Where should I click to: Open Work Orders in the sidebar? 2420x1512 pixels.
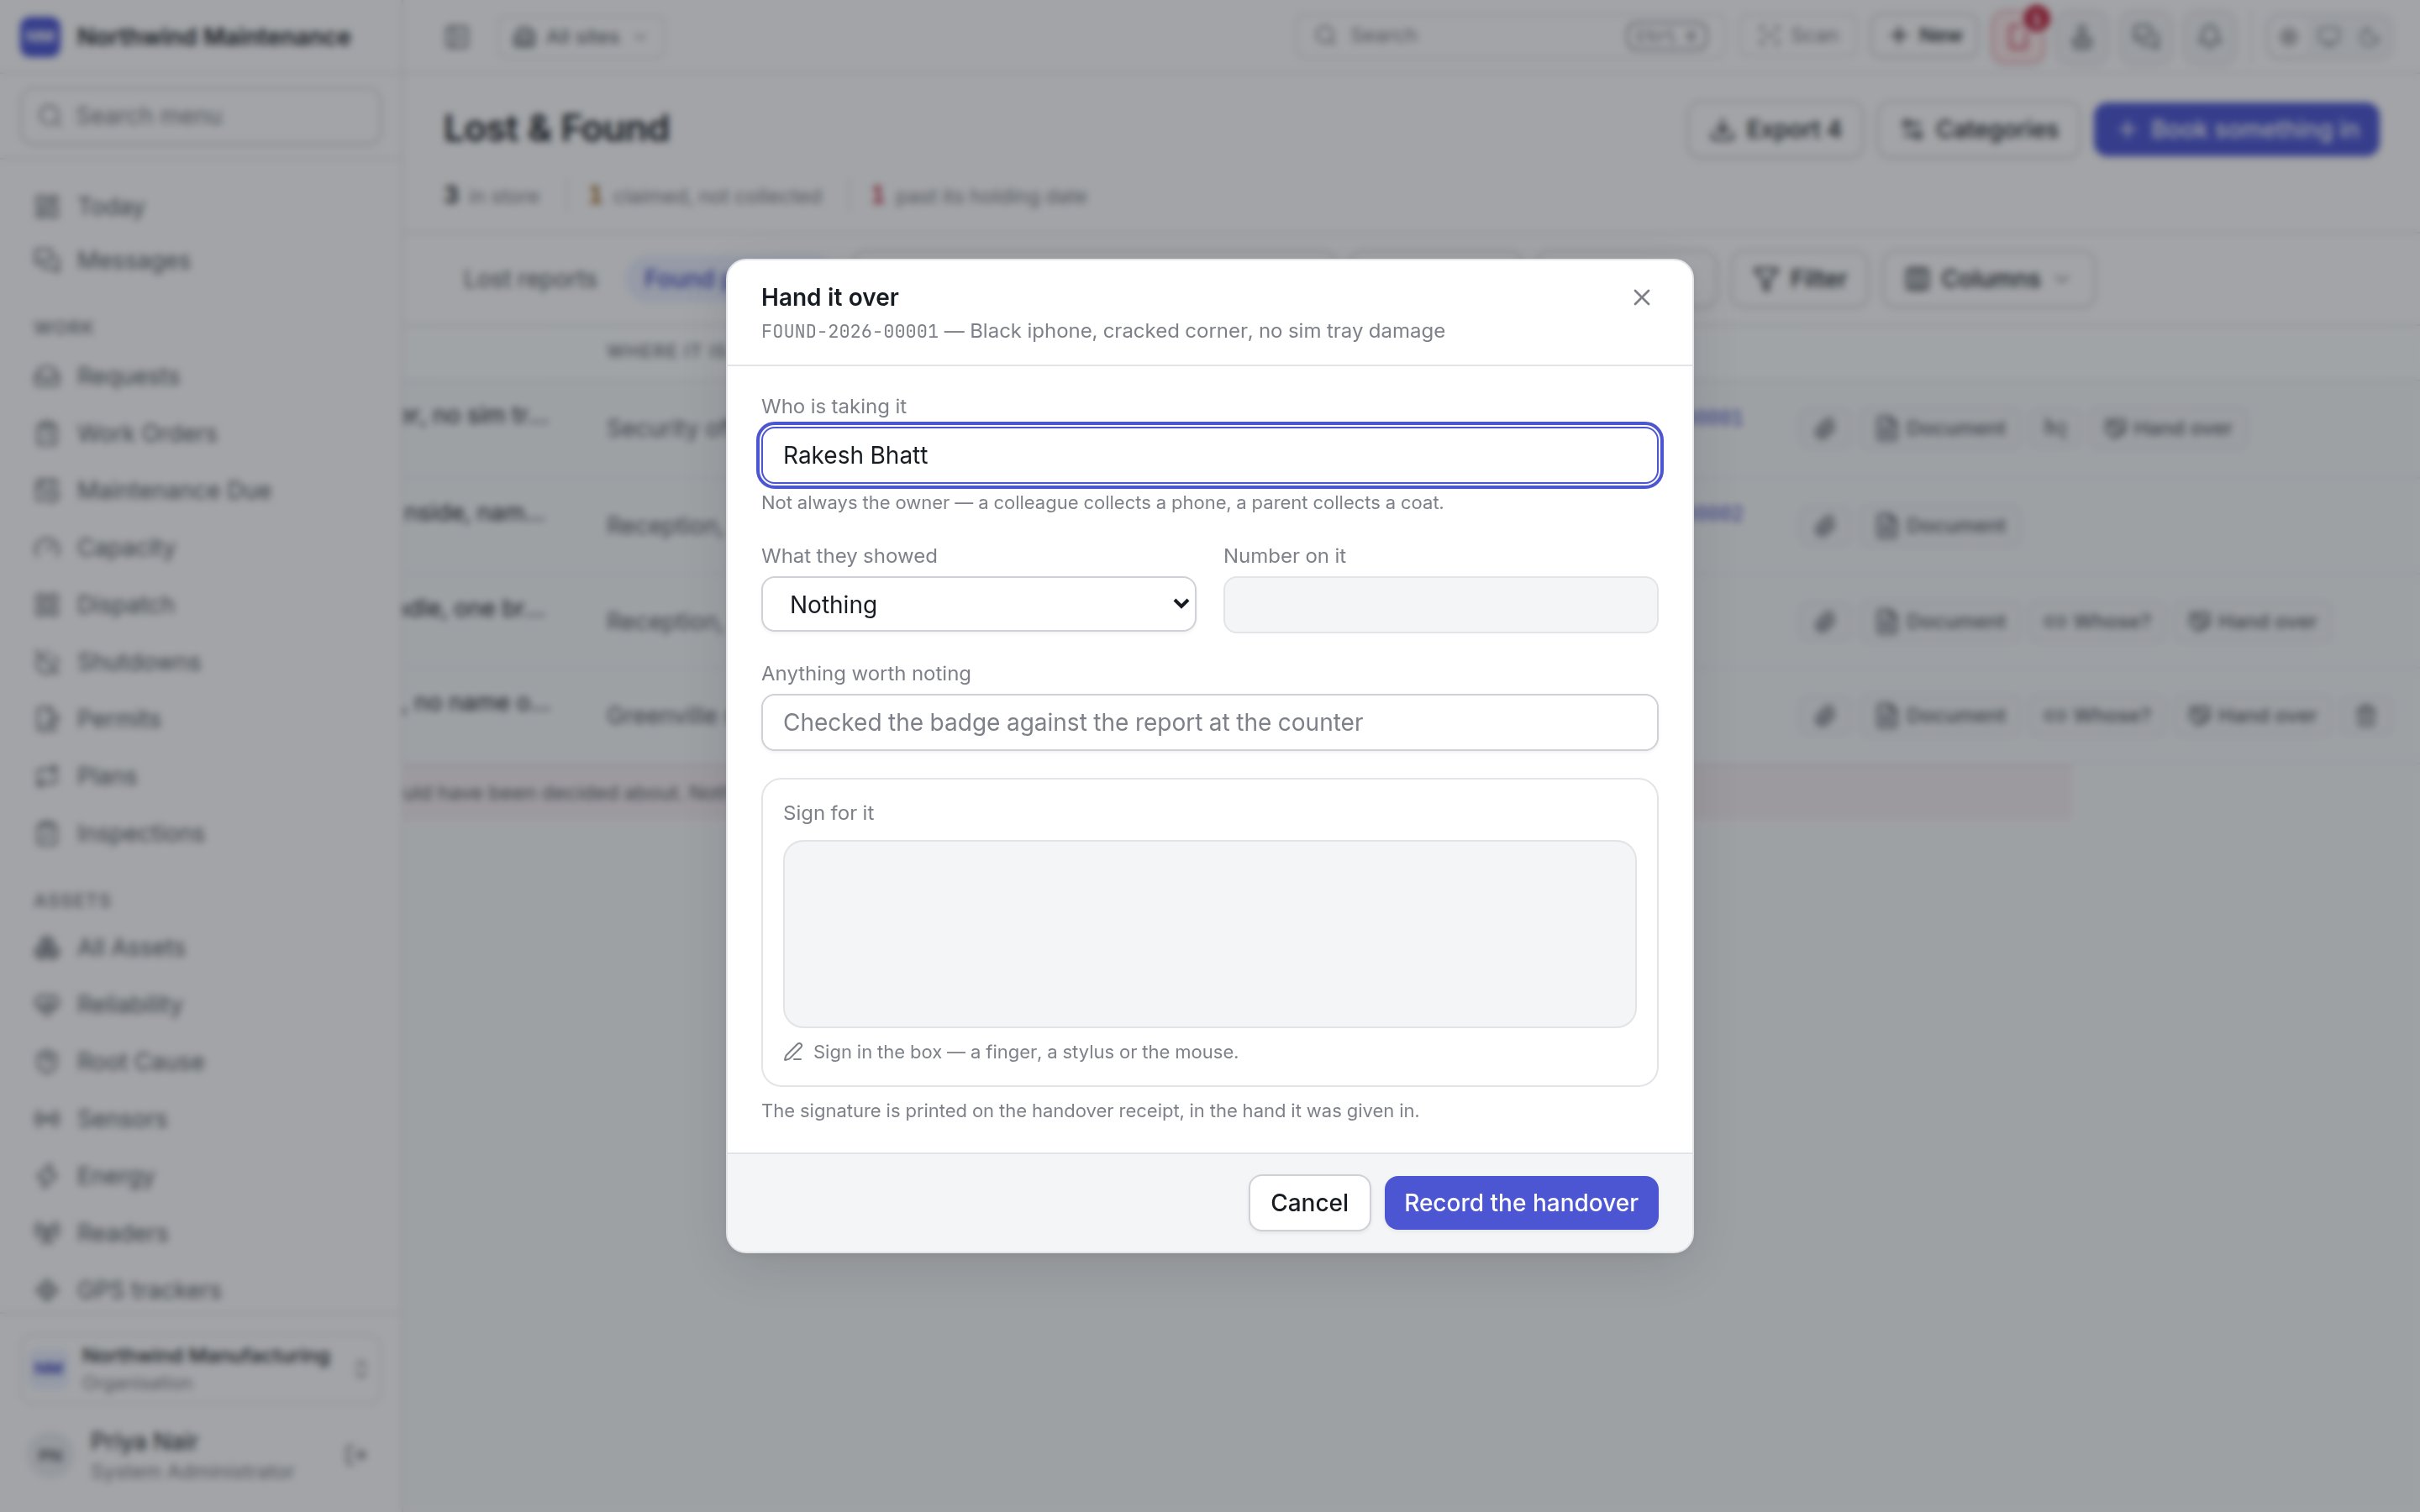tap(147, 433)
